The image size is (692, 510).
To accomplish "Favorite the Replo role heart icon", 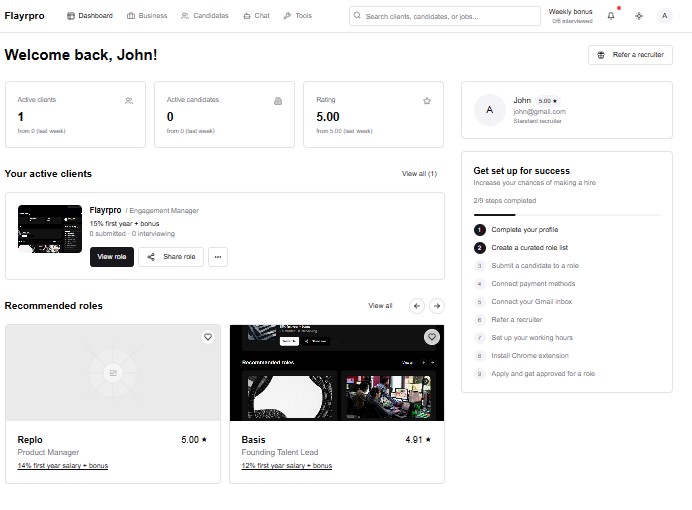I will [x=208, y=337].
